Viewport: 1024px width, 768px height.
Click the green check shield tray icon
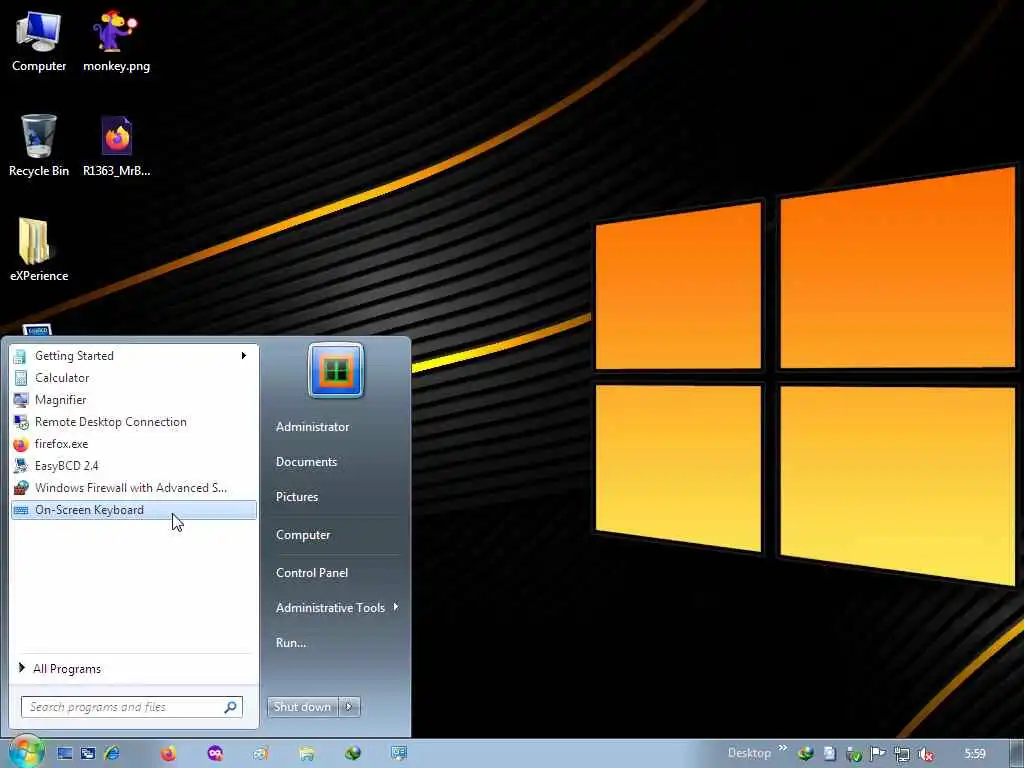pos(854,754)
